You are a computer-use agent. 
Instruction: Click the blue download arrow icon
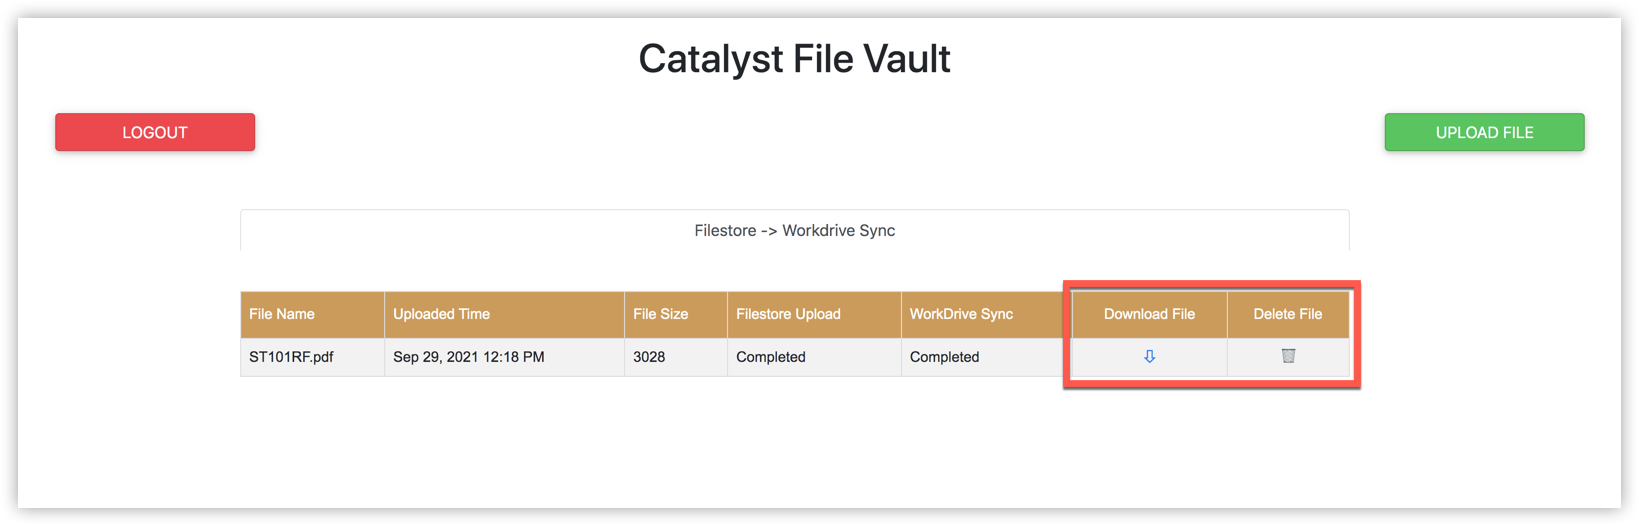click(x=1149, y=357)
